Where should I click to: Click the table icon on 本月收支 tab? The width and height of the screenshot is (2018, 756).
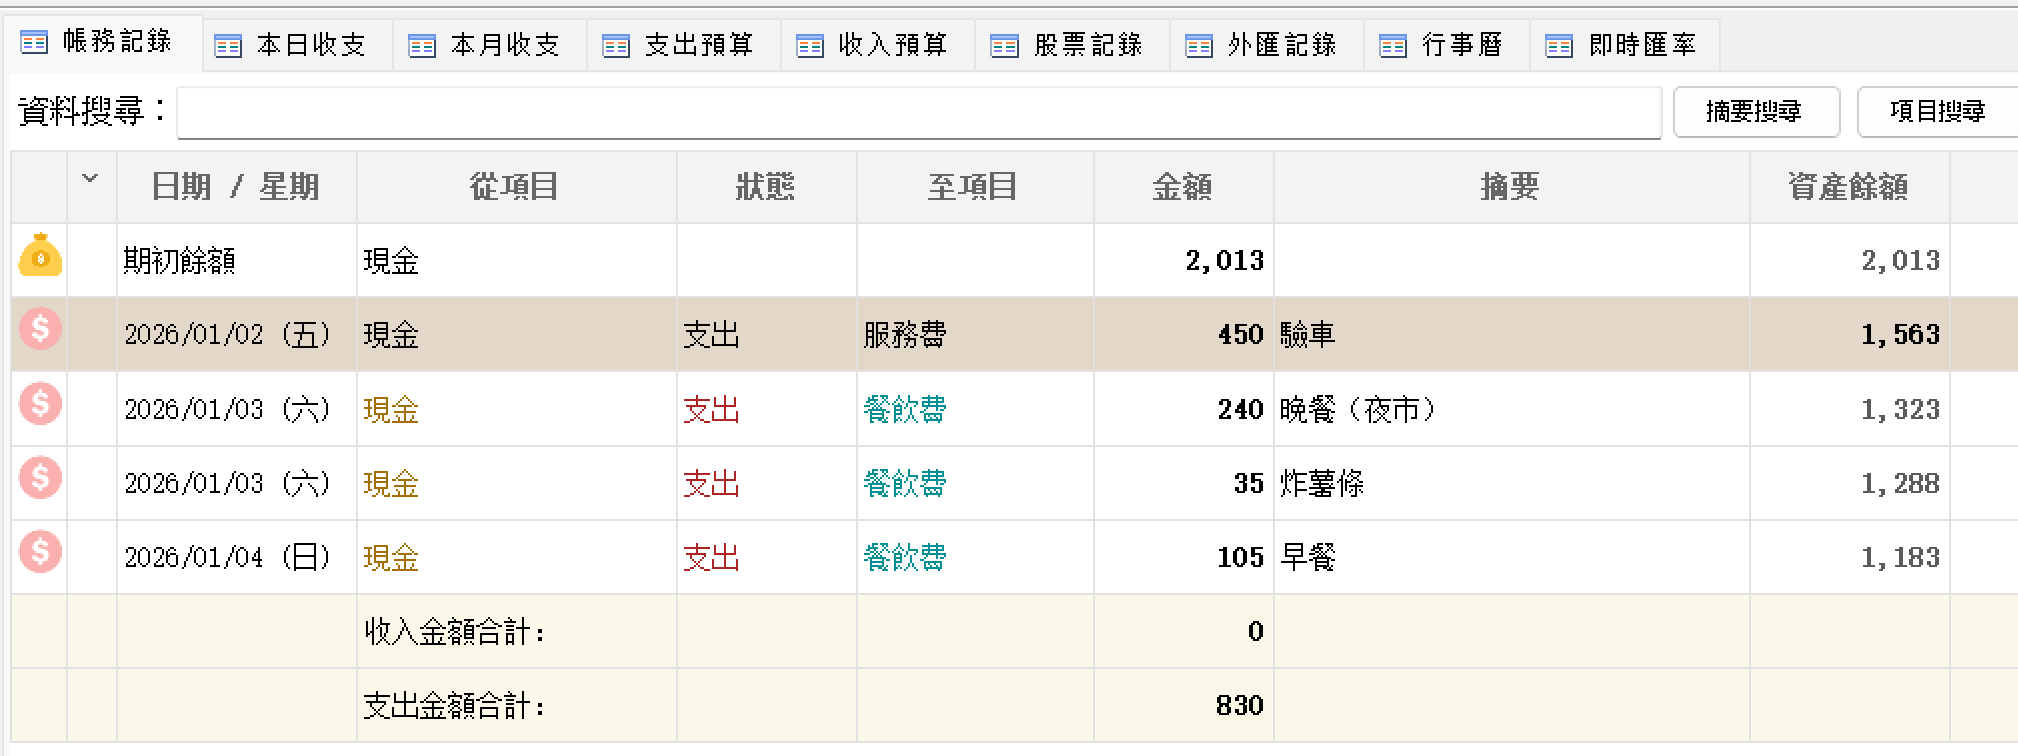point(422,46)
